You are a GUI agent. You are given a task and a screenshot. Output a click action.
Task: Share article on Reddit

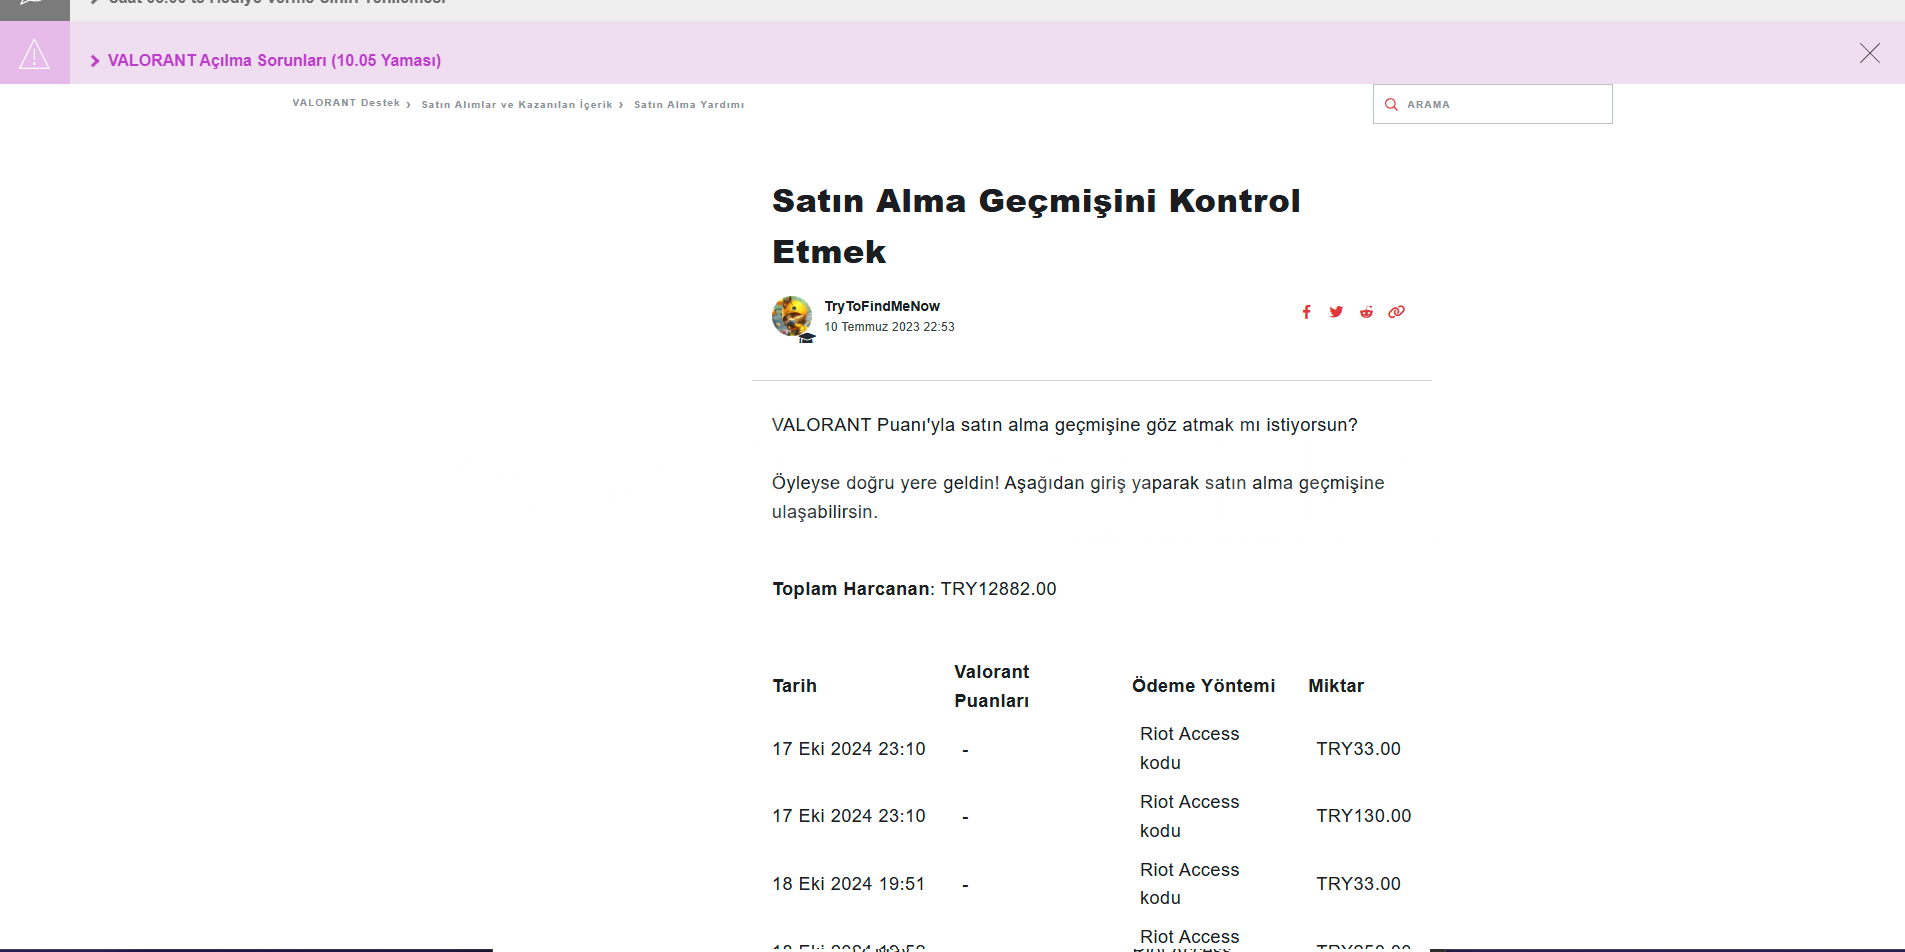click(1366, 312)
